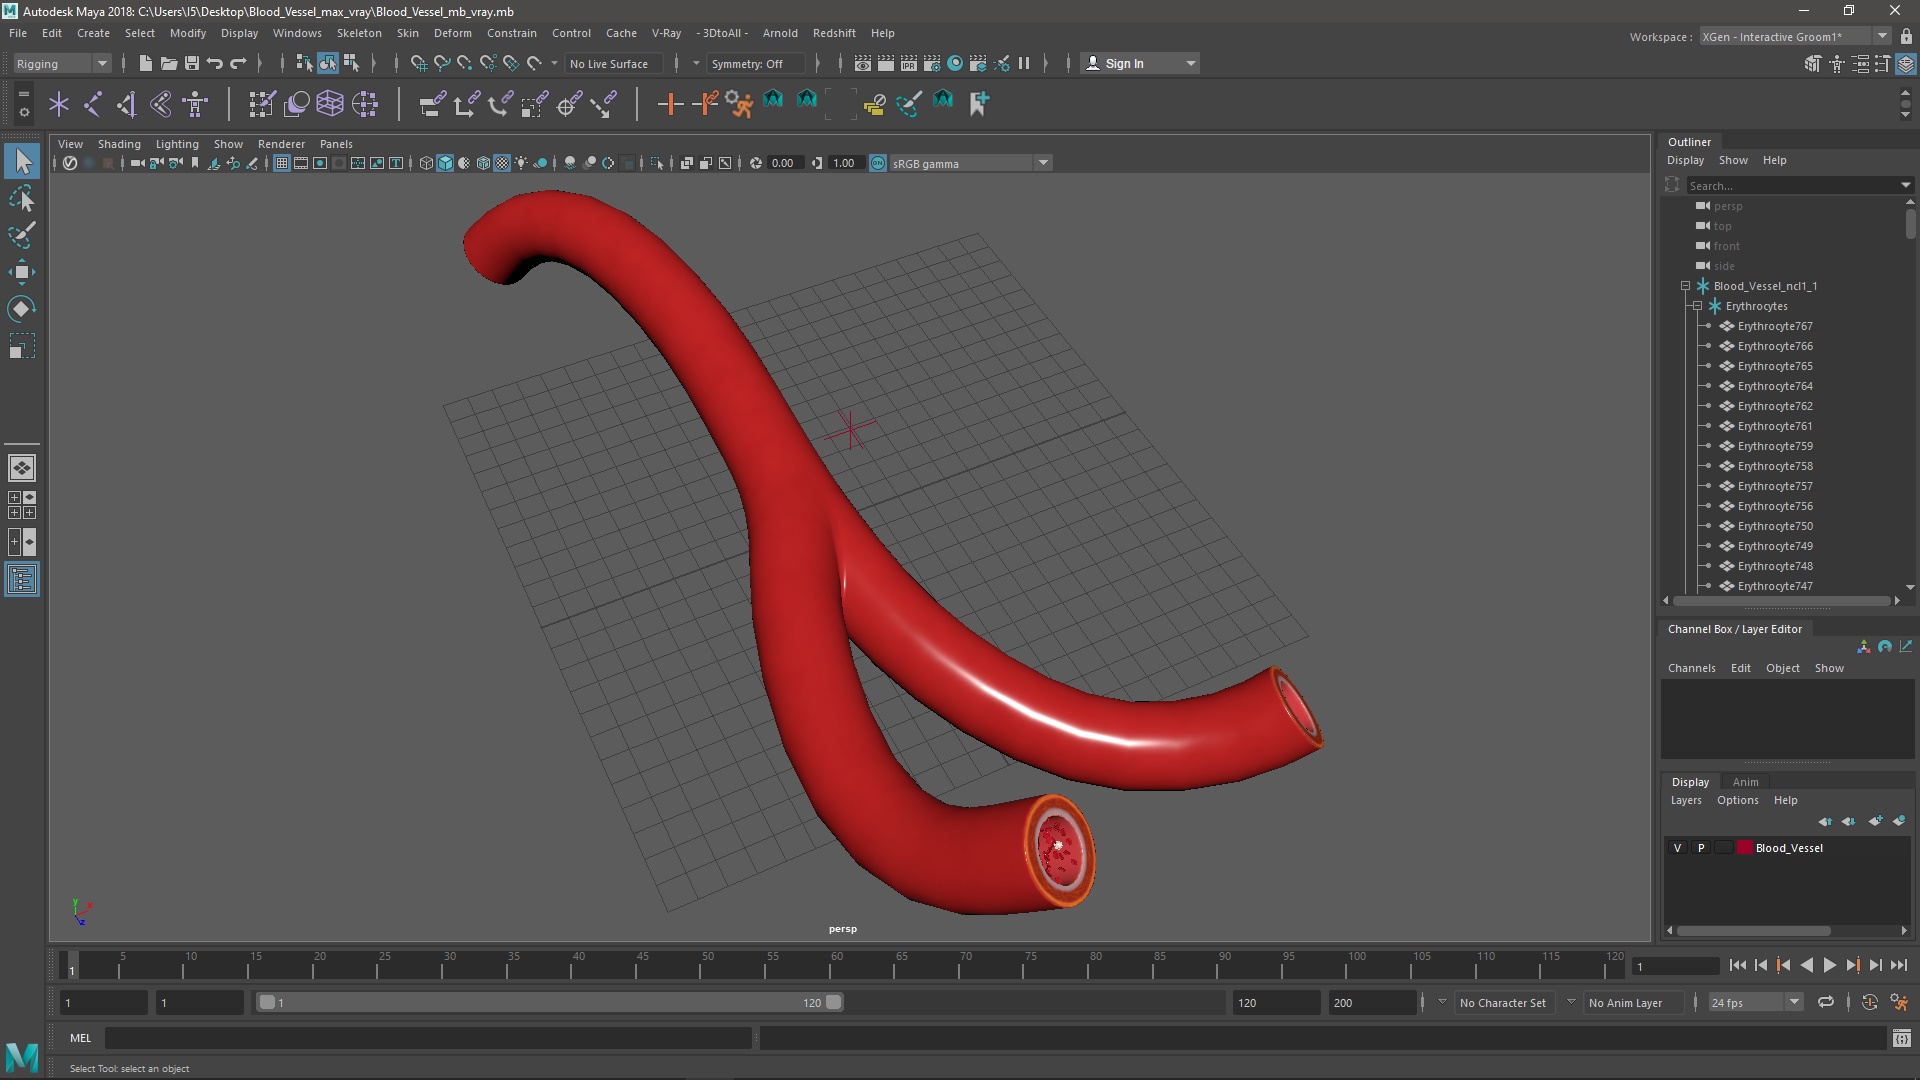1920x1080 pixels.
Task: Click the Blood_Vessel layer color swatch
Action: coord(1745,848)
